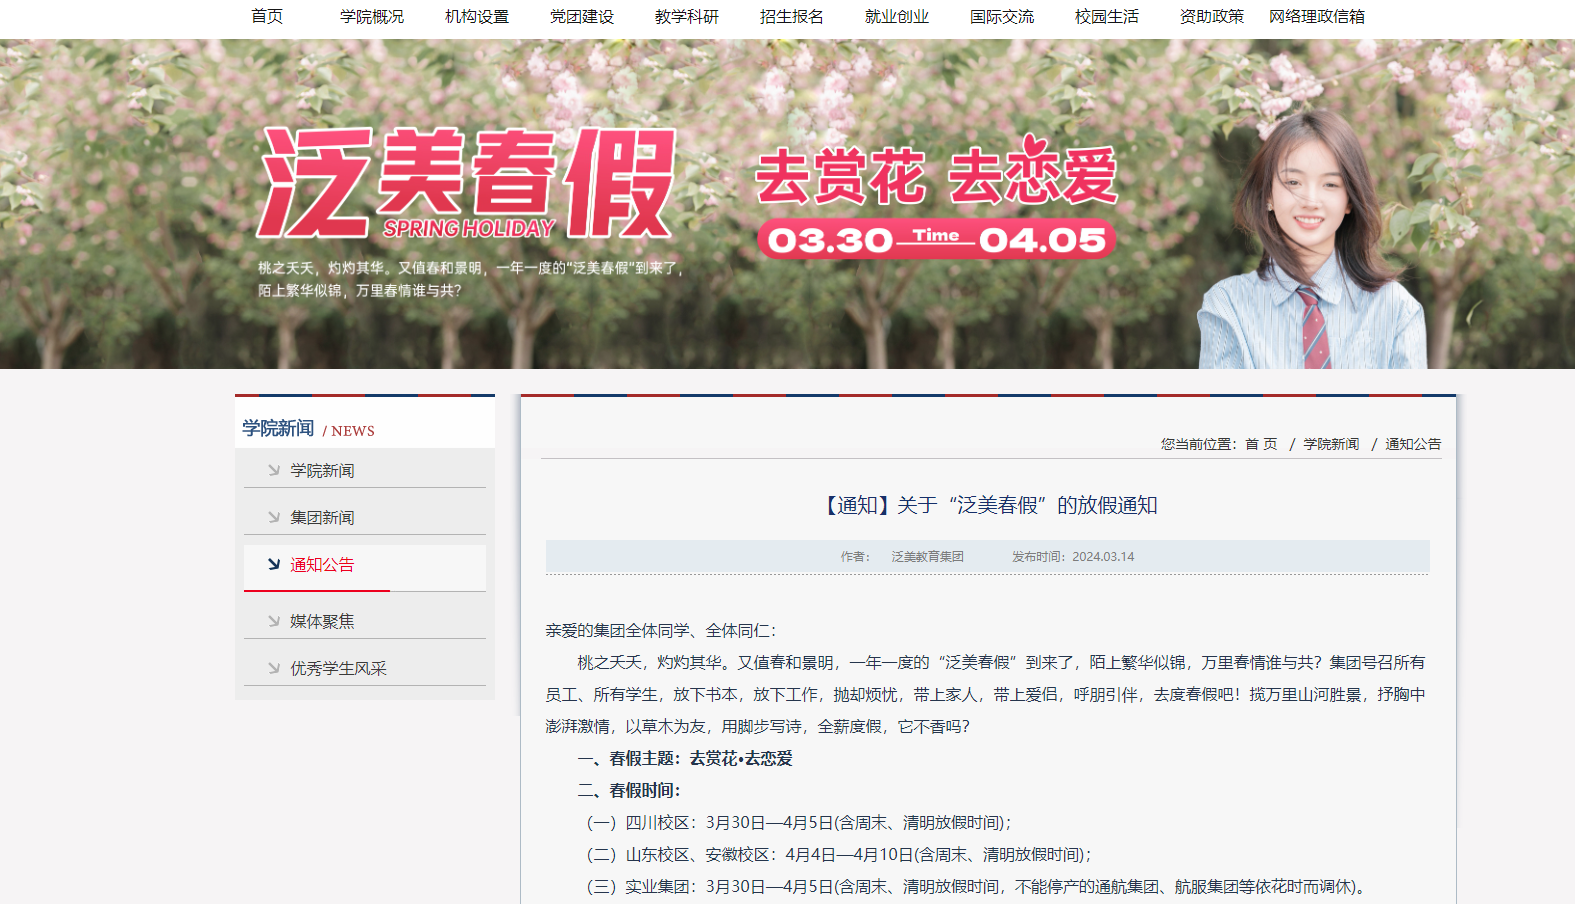This screenshot has width=1575, height=904.
Task: Click the arrow icon beside 媒体聚焦
Action: tap(273, 621)
